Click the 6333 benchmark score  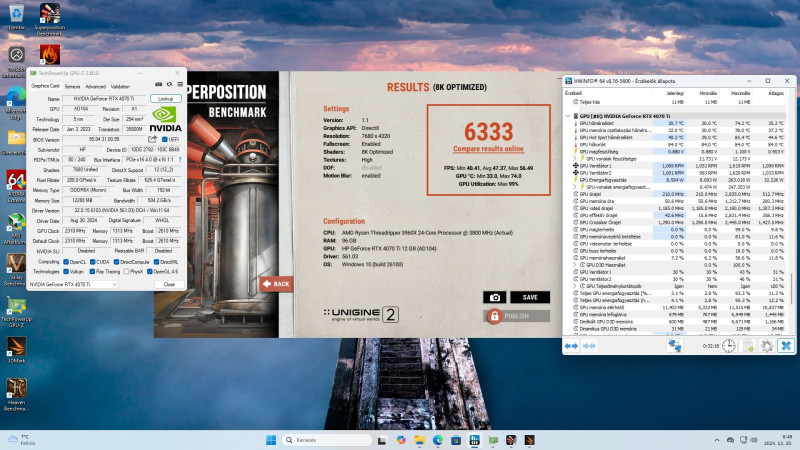(x=489, y=132)
